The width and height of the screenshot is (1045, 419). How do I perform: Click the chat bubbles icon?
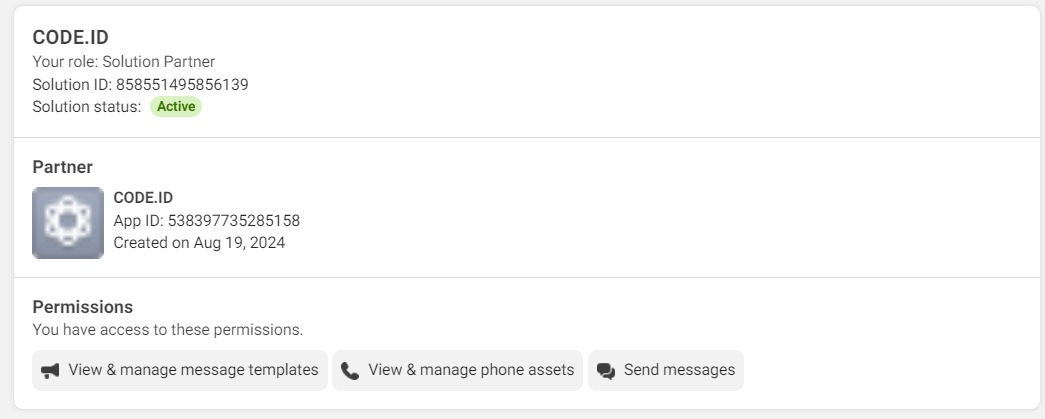(605, 371)
